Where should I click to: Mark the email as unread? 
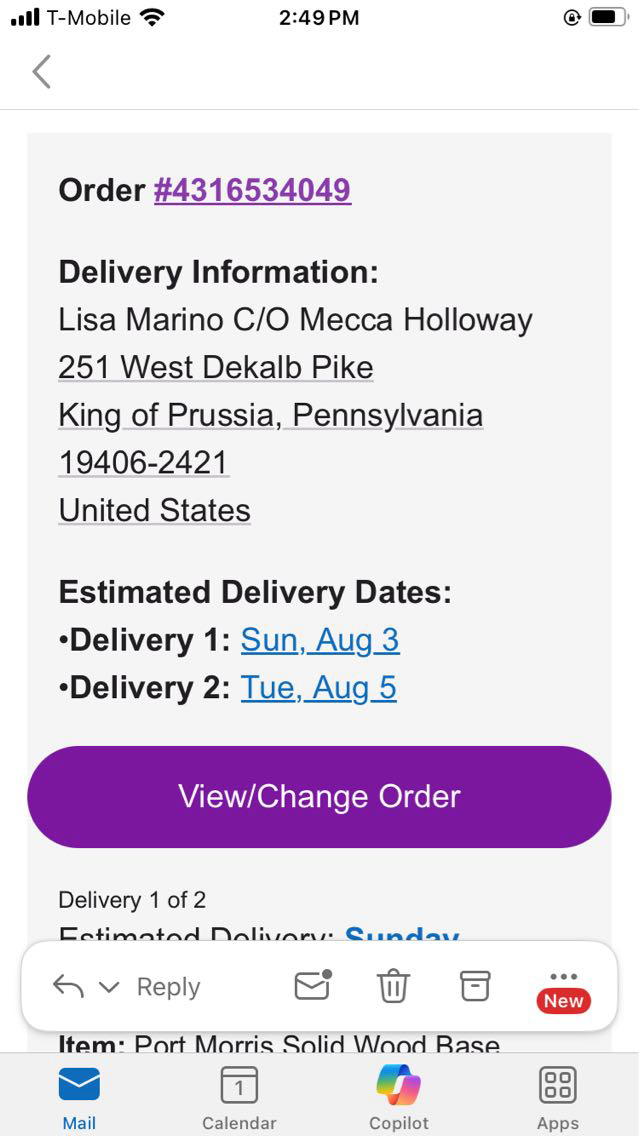[x=312, y=986]
